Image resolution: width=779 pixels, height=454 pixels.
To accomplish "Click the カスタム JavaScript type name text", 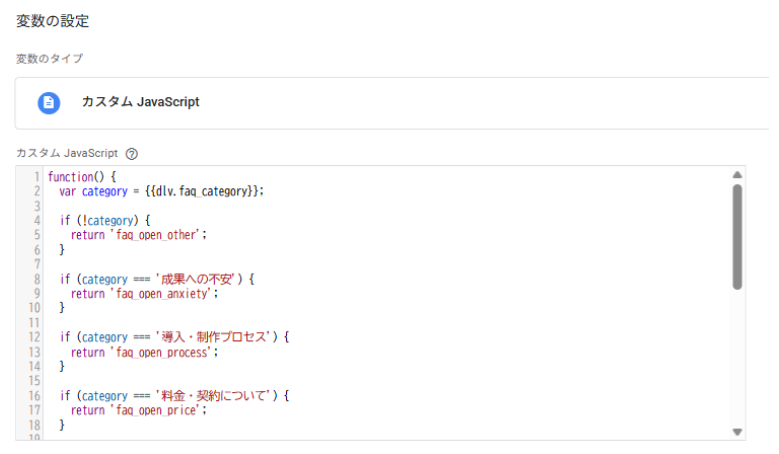I will pos(140,103).
